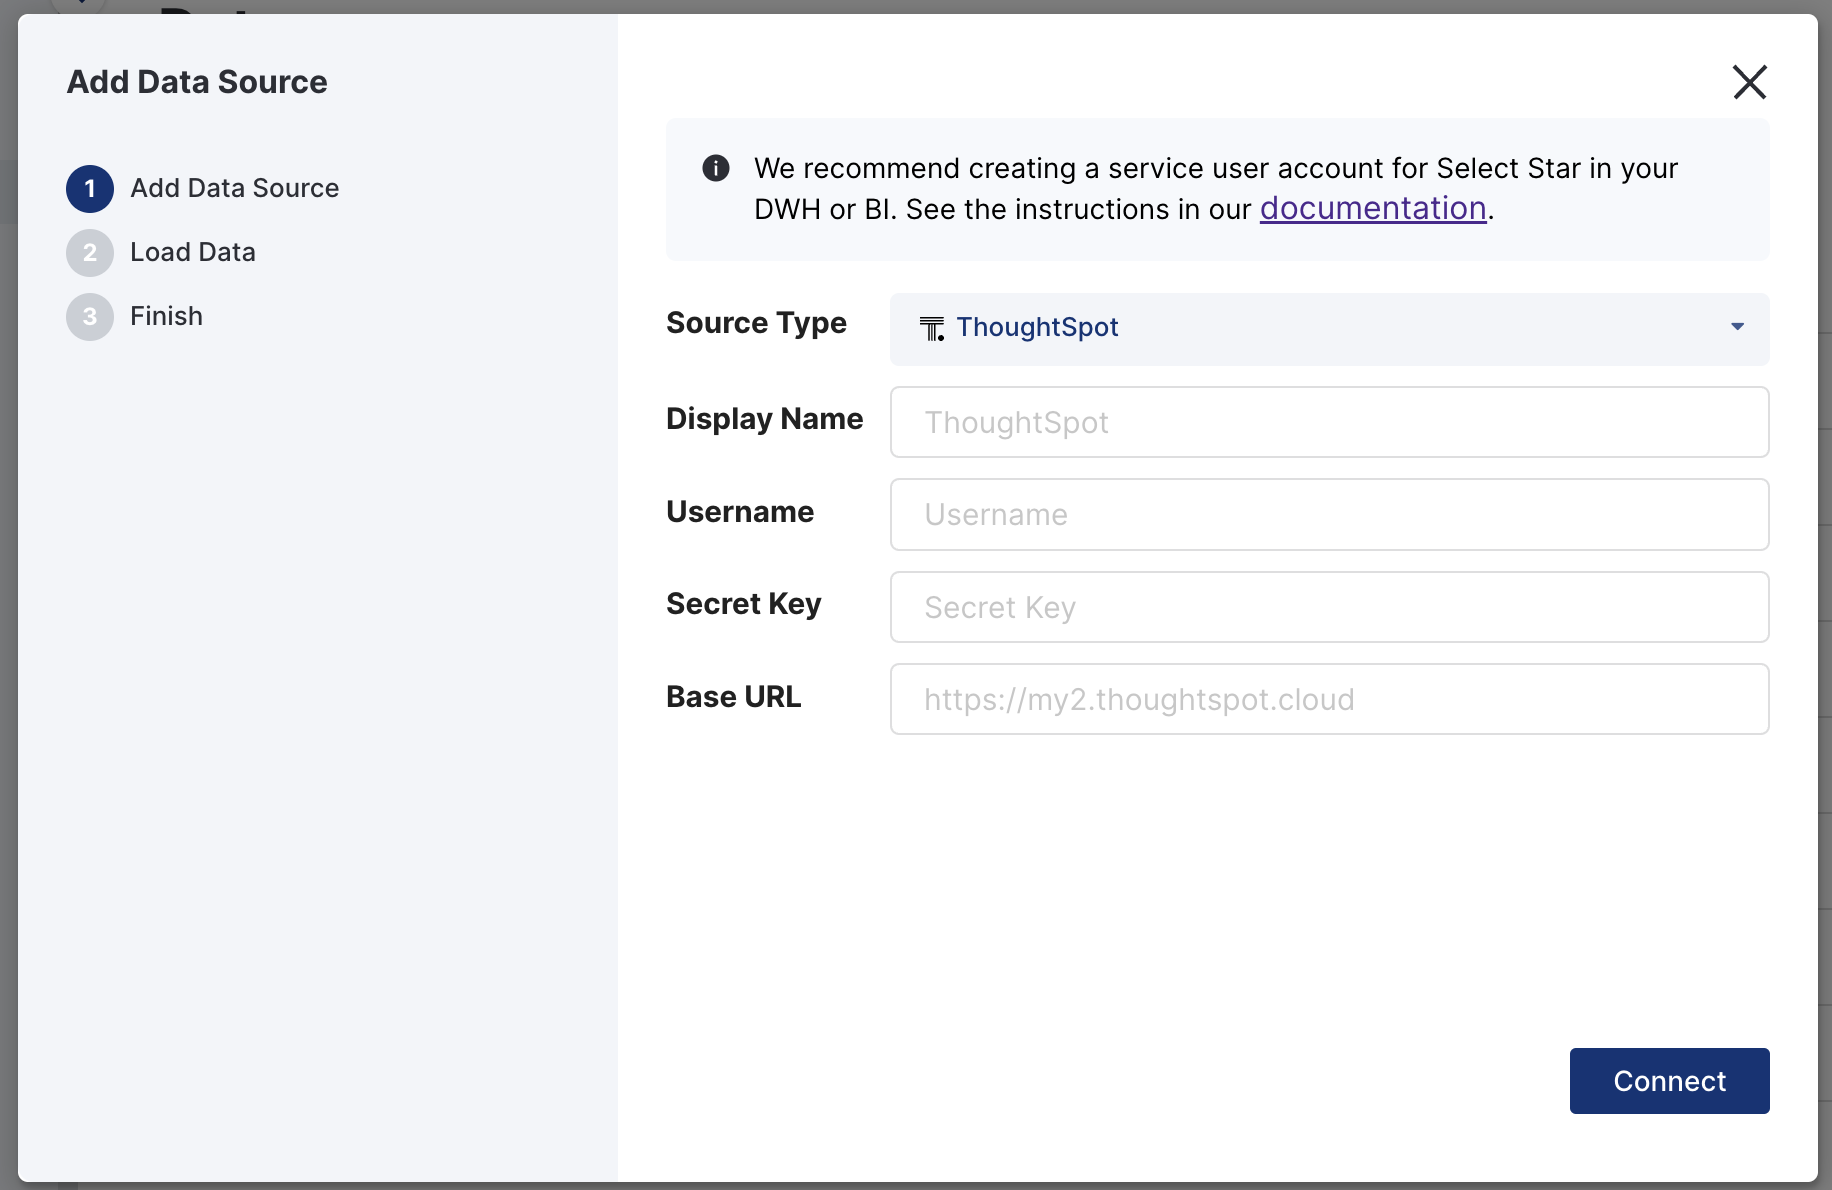Viewport: 1832px width, 1190px height.
Task: Expand the Source Type caret arrow
Action: 1737,327
